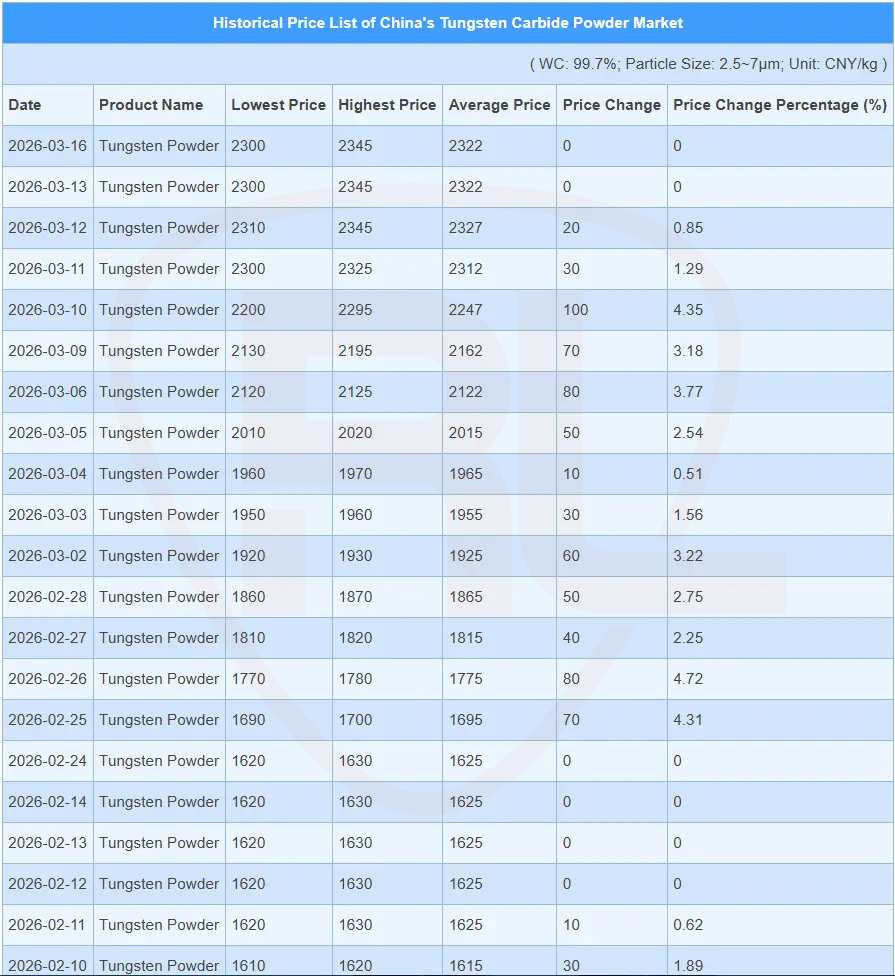This screenshot has width=895, height=976.
Task: Click the Highest Price column header
Action: (x=387, y=105)
